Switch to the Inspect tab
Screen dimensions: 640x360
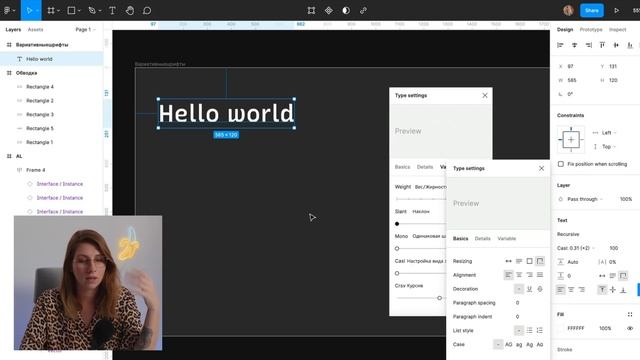point(617,29)
